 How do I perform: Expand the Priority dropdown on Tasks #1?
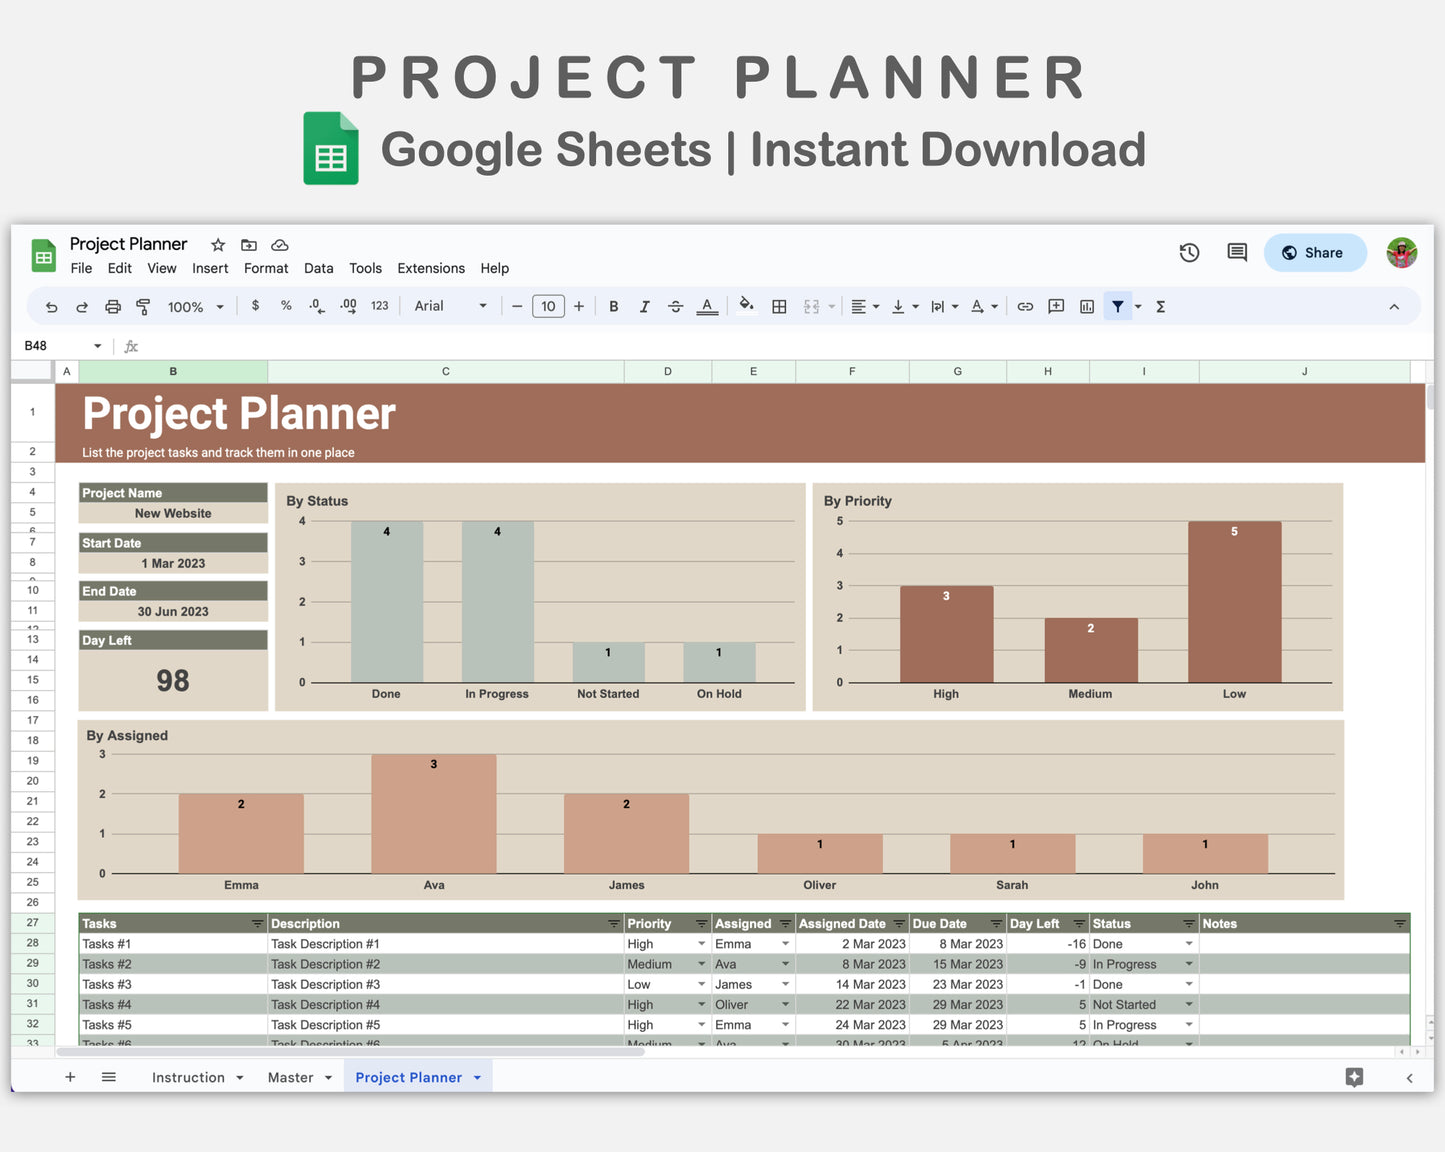click(701, 943)
